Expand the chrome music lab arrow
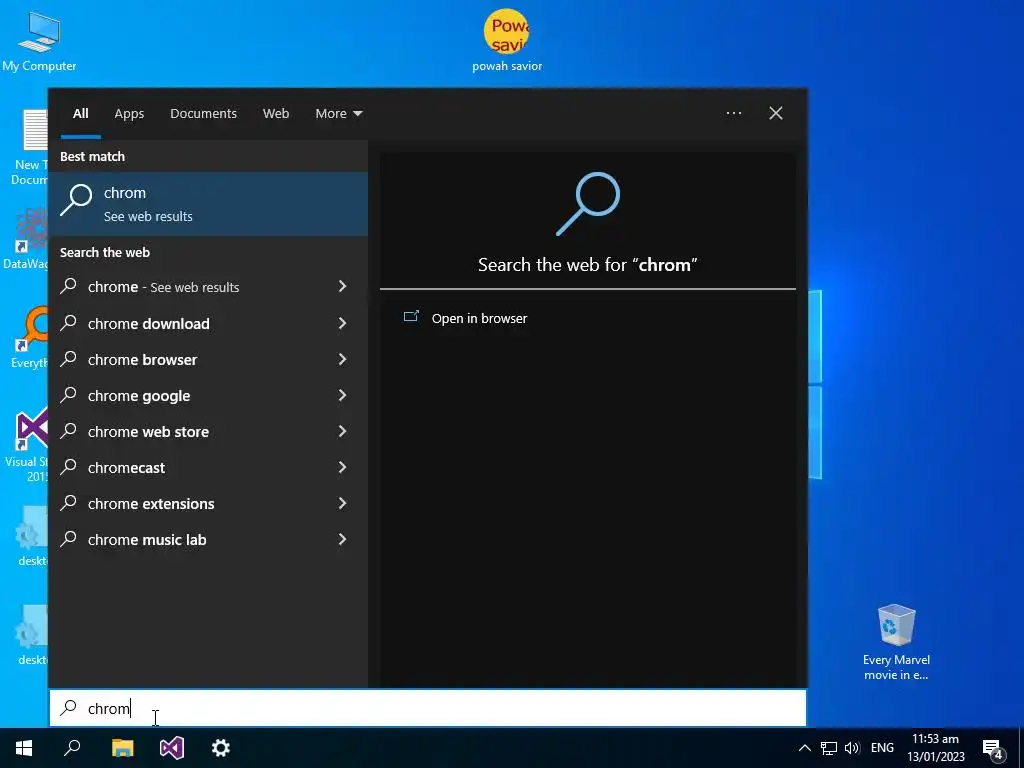This screenshot has height=768, width=1024. pyautogui.click(x=342, y=538)
